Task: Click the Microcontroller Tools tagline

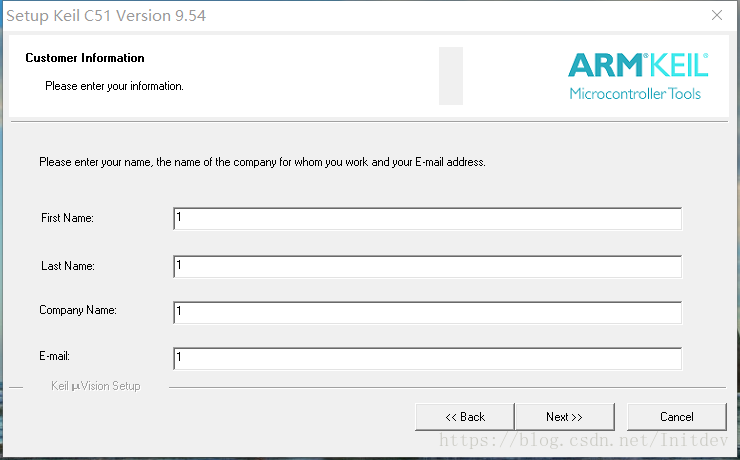Action: click(x=635, y=94)
